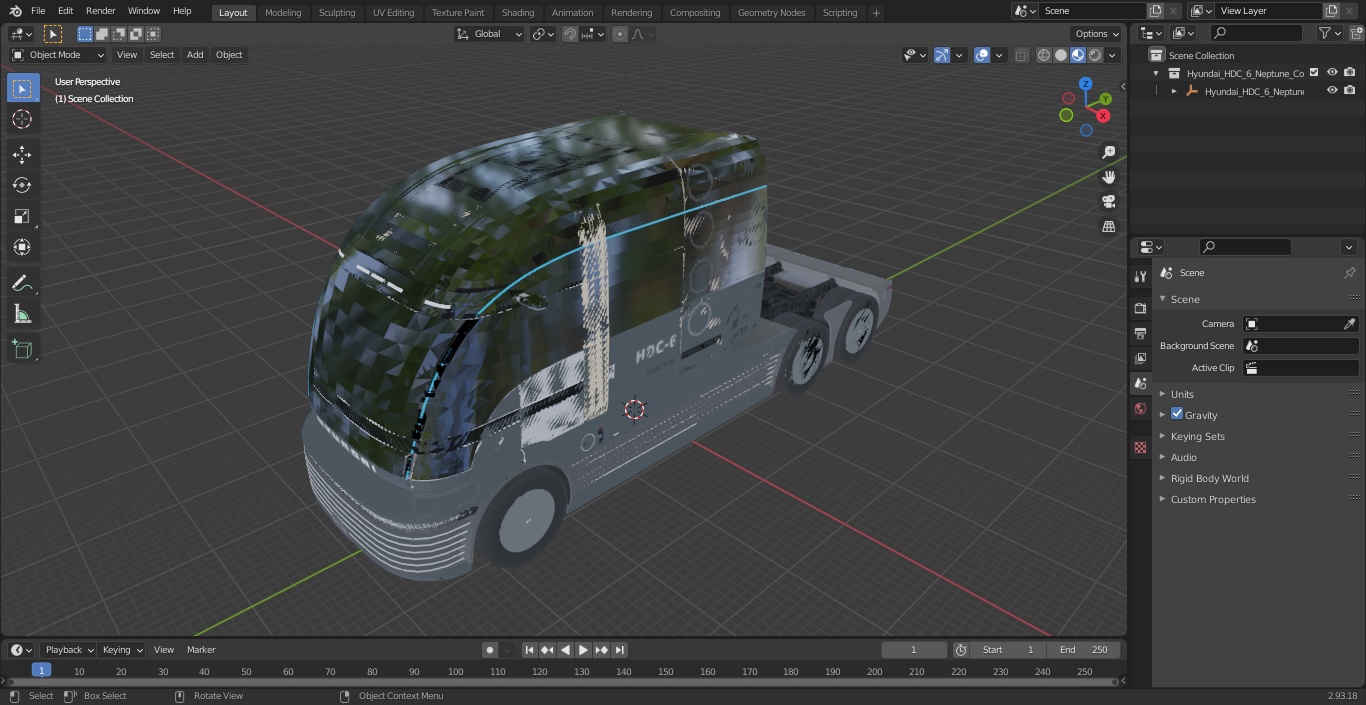Screen dimensions: 1366x705
Task: Switch to the Modeling workspace tab
Action: tap(283, 13)
